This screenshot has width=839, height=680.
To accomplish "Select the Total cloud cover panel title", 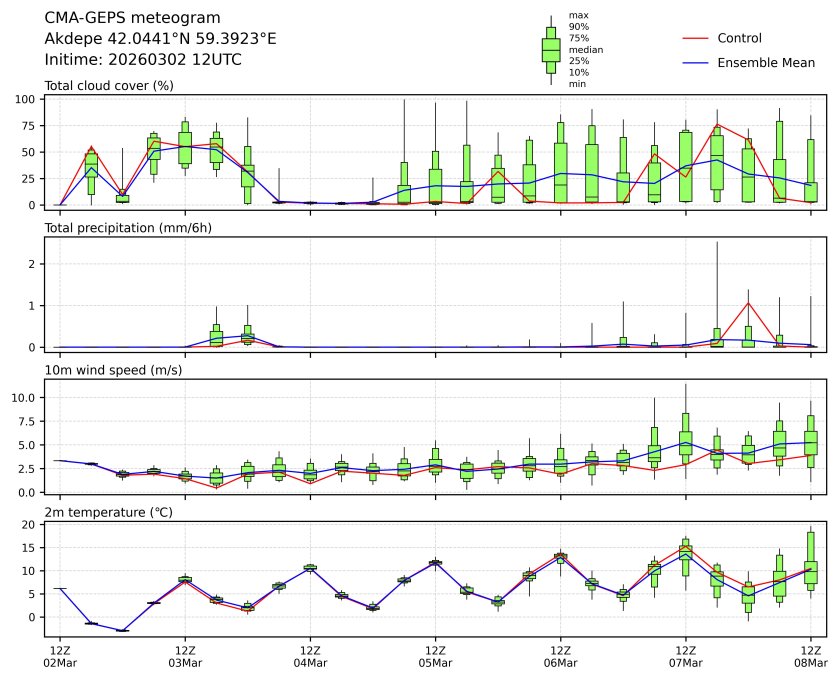I will [109, 85].
